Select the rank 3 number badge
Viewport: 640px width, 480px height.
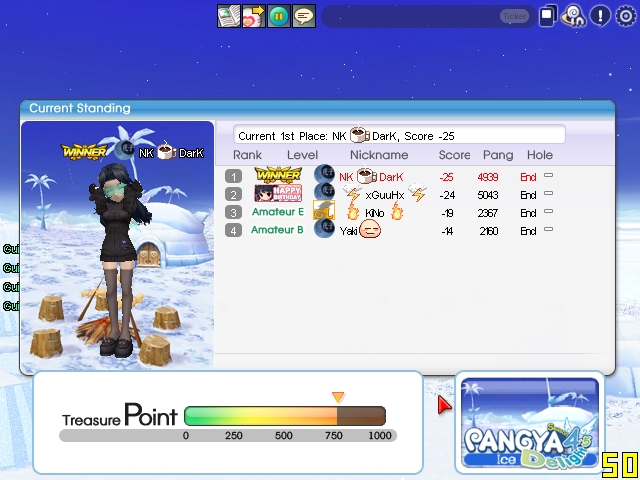(x=233, y=213)
